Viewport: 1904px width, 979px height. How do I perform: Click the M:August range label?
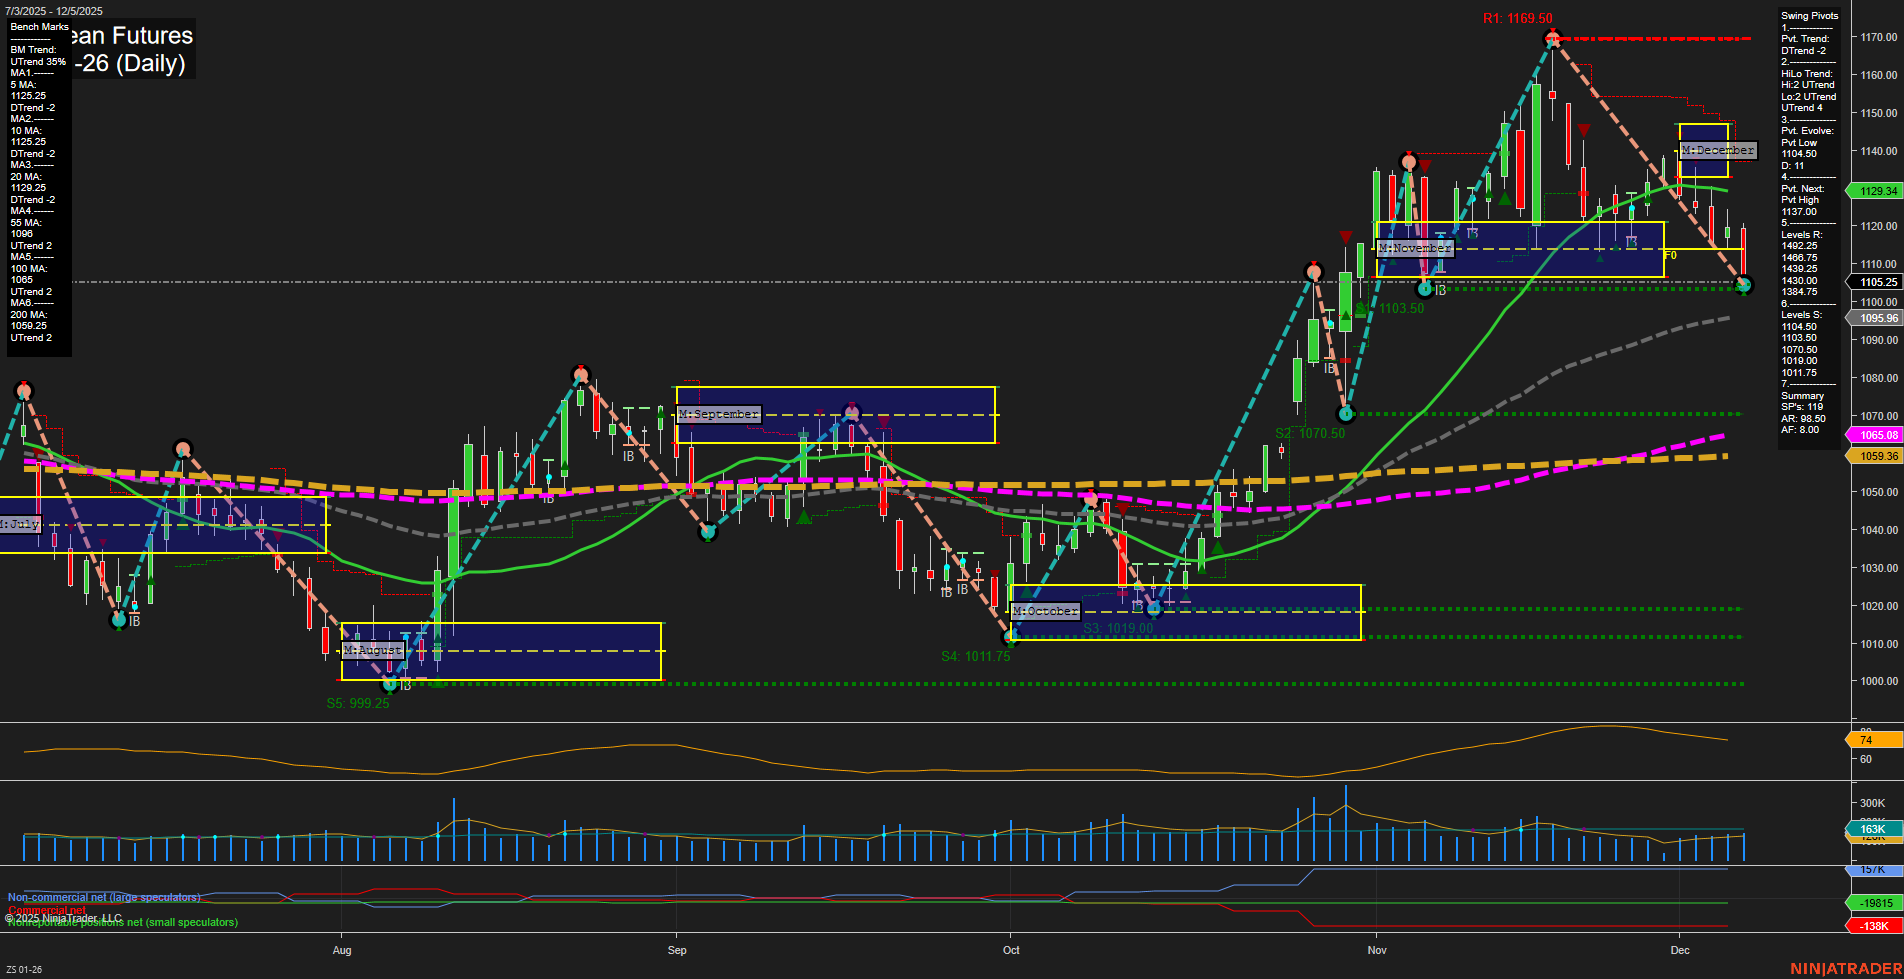point(372,650)
